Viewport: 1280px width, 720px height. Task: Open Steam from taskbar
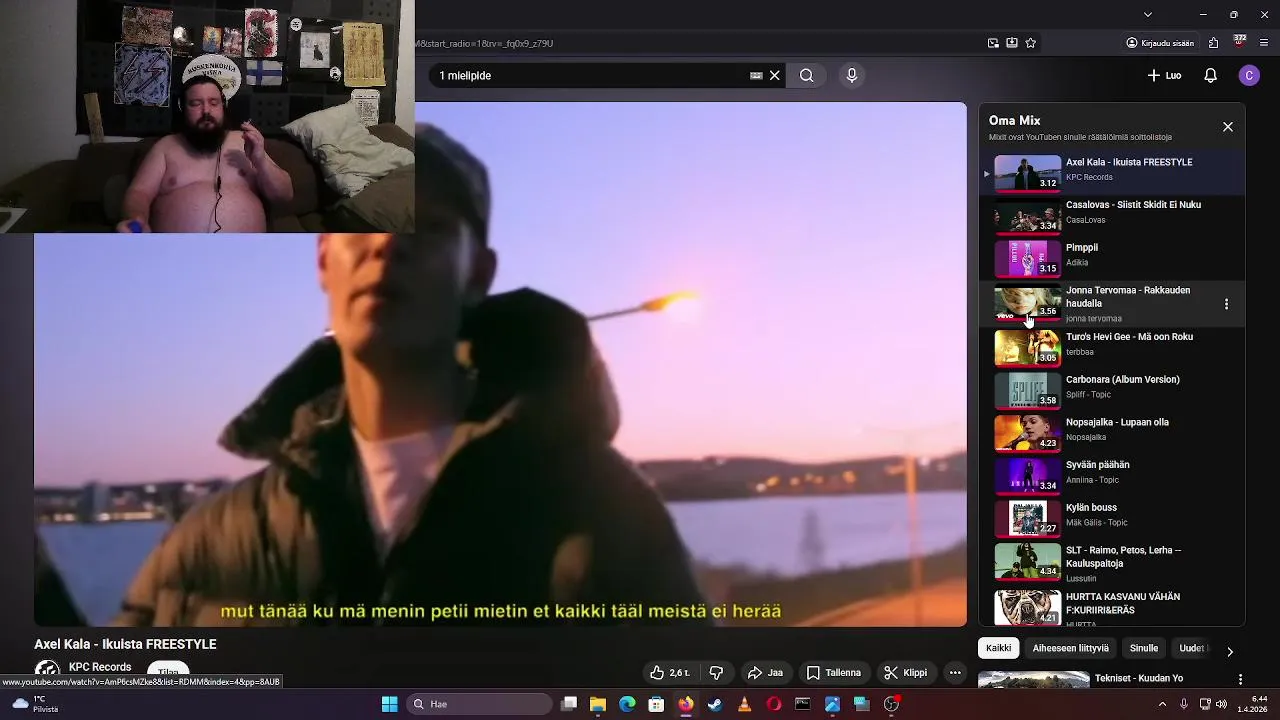[x=715, y=704]
